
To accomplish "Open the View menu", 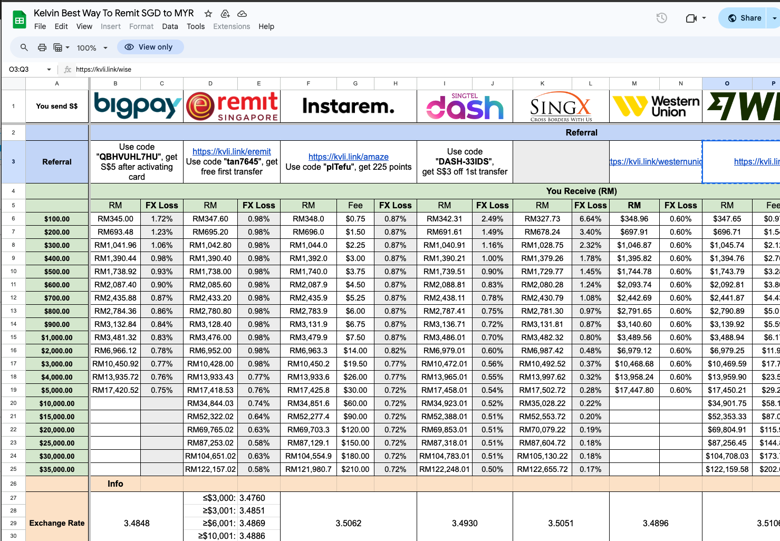I will [x=84, y=26].
